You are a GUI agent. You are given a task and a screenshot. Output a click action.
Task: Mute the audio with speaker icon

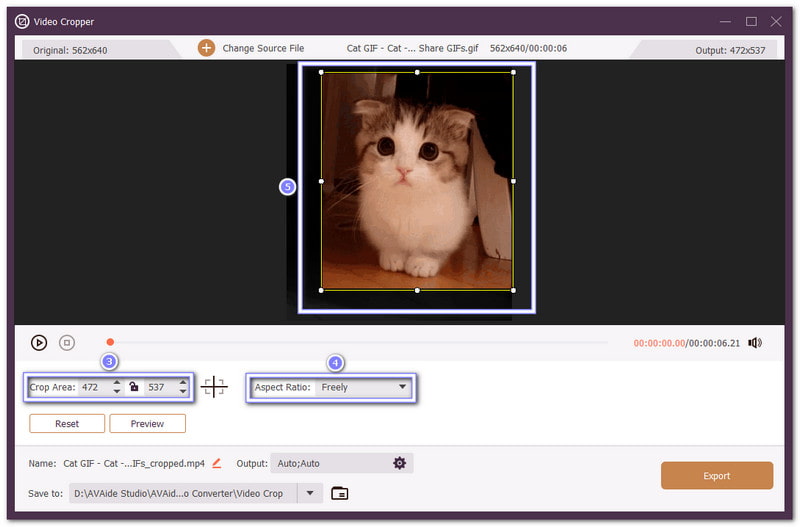click(755, 343)
